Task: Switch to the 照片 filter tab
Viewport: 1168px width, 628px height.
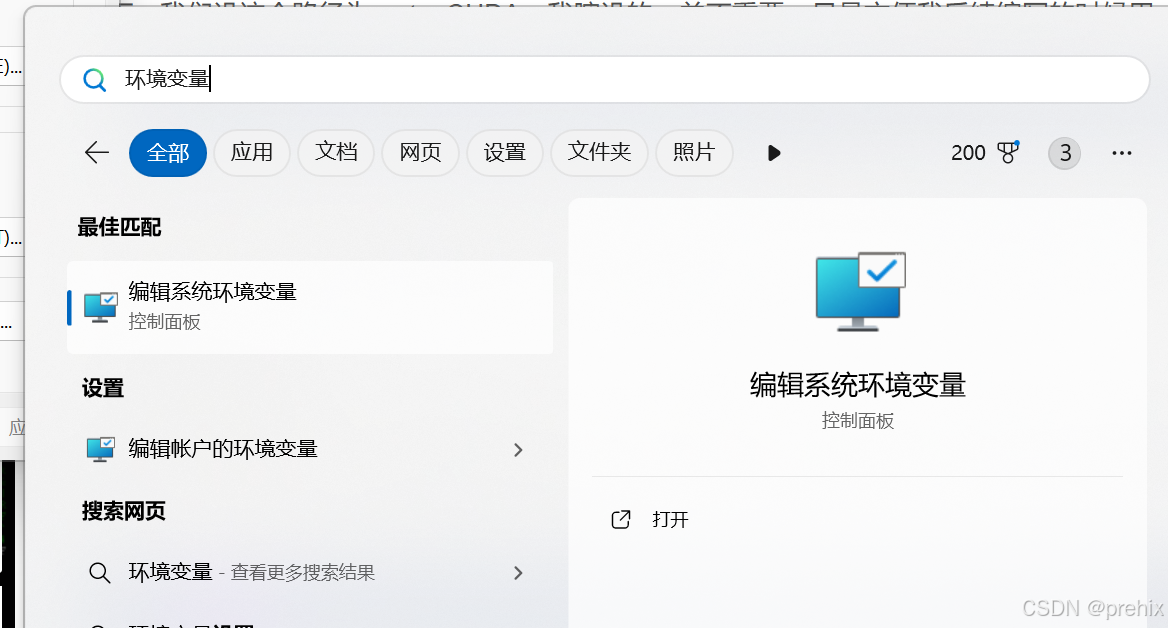Action: point(694,153)
